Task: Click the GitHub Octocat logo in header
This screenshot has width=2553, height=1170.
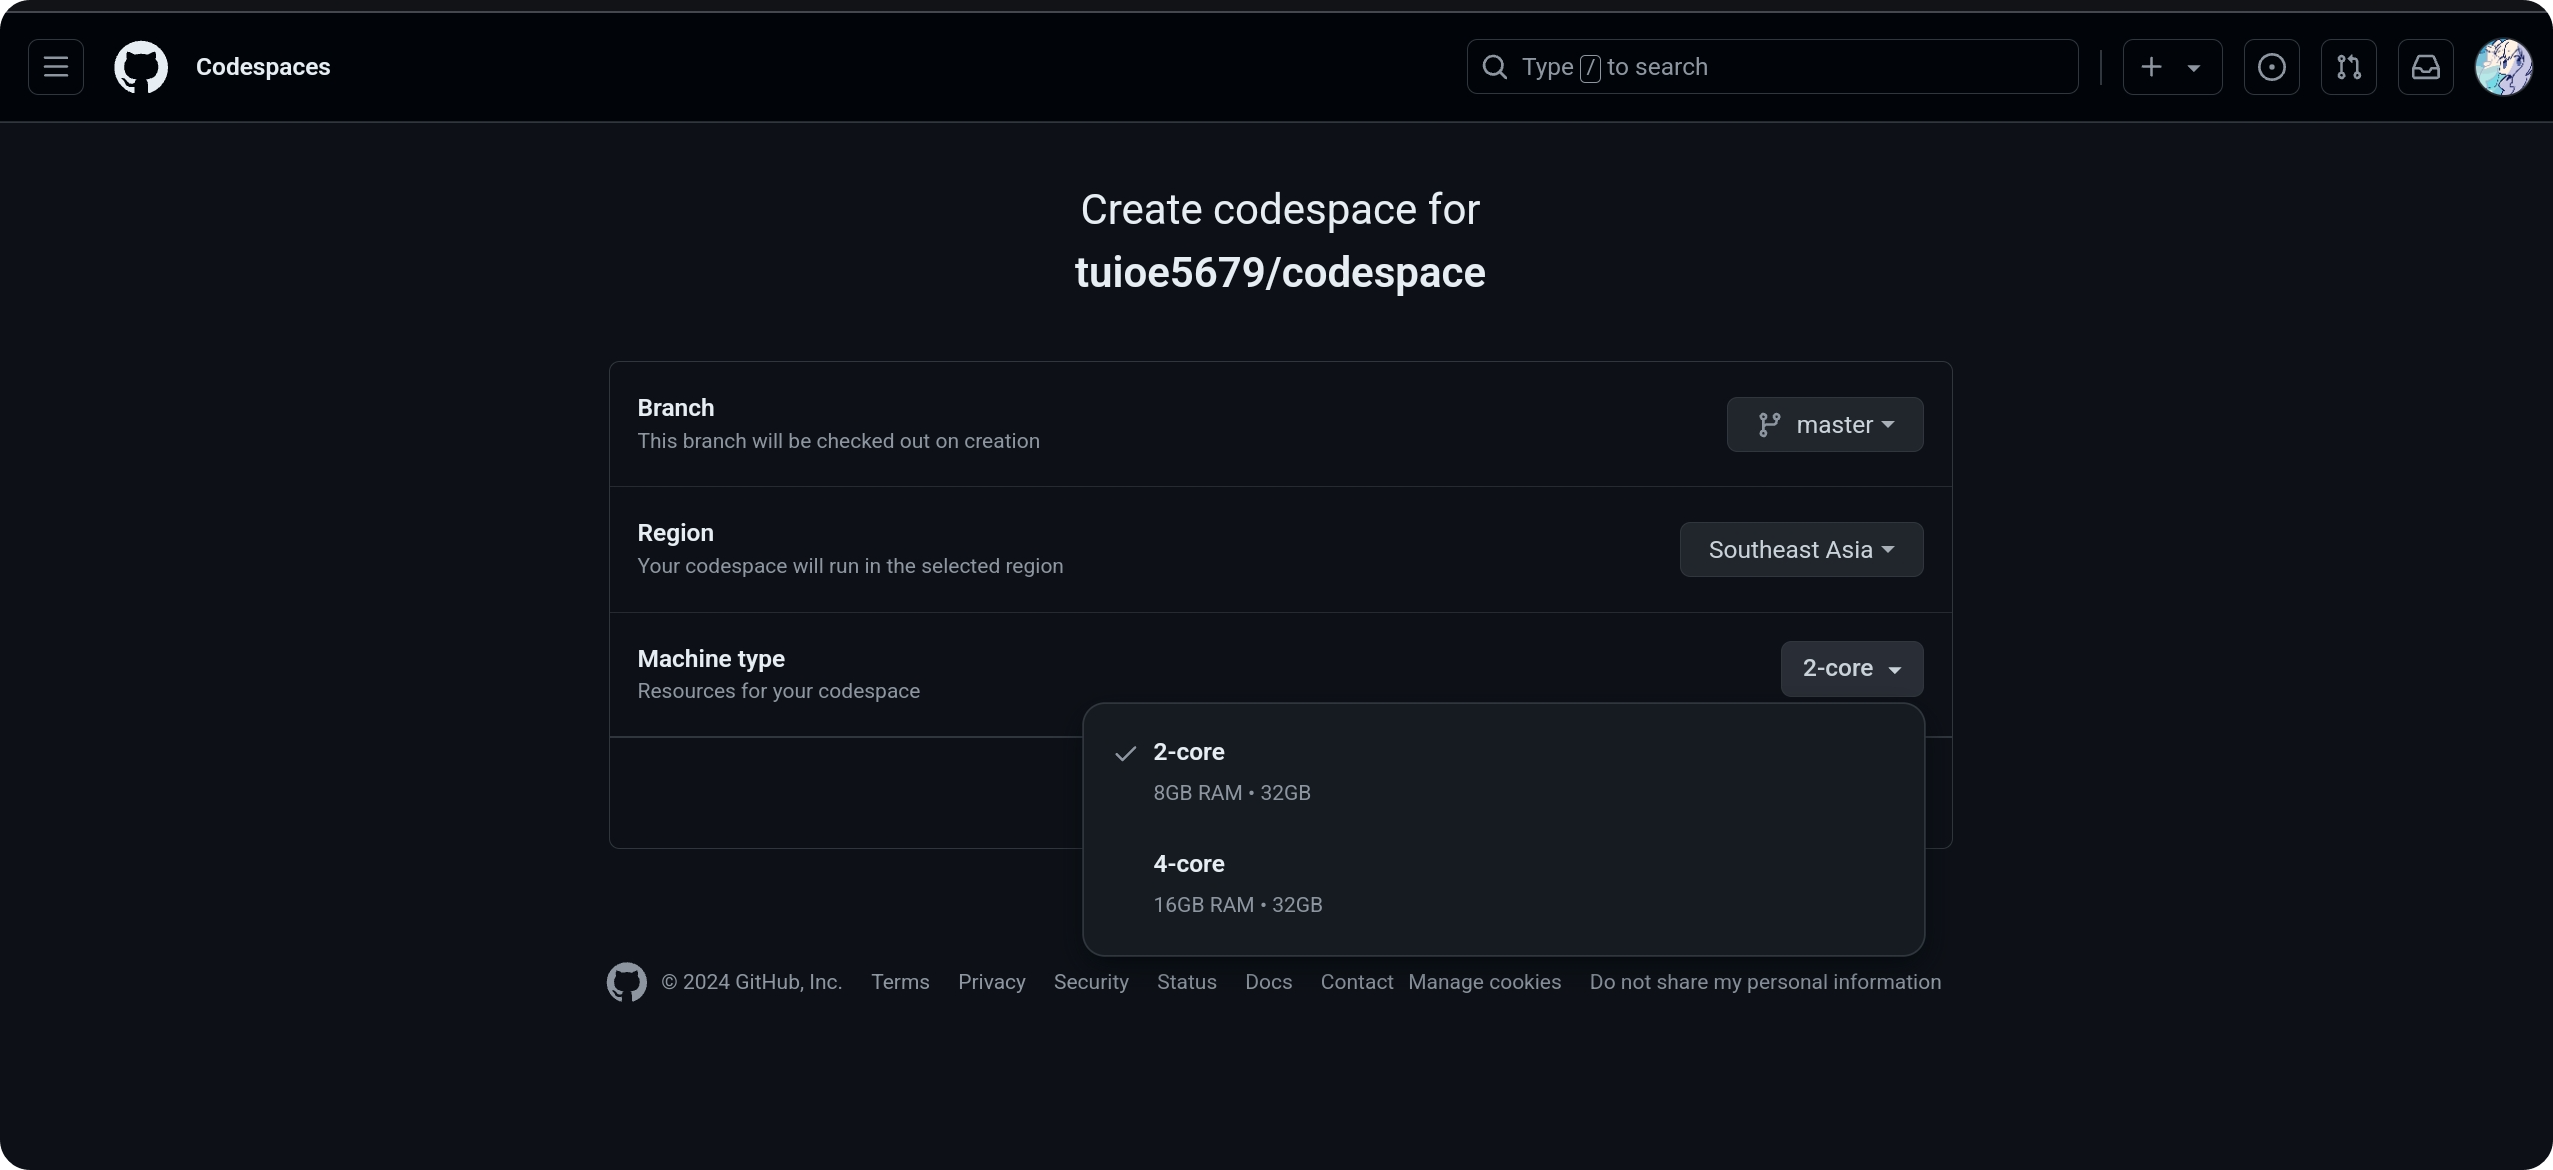Action: click(x=141, y=67)
